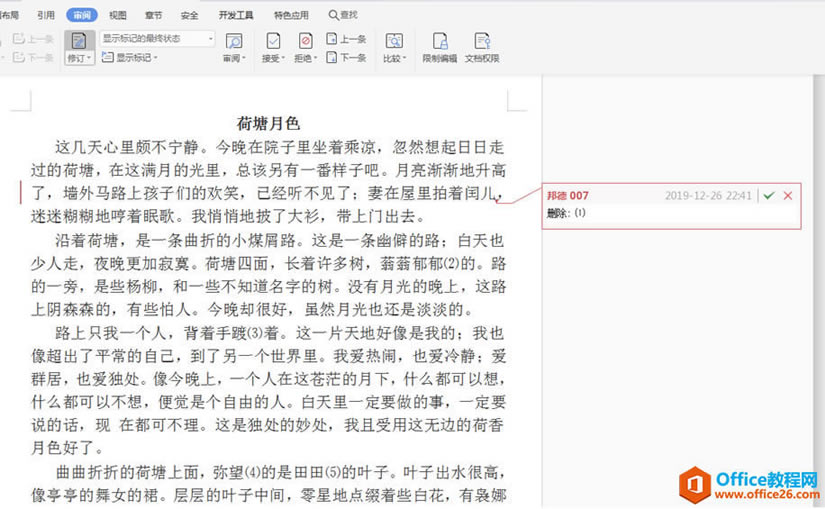Click the 拒绝 reject change icon

coord(305,41)
